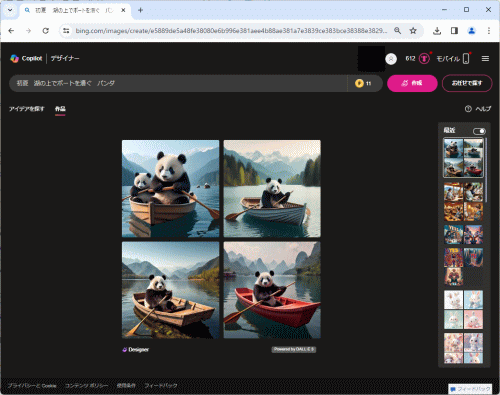
Task: Click the rewards medal icon
Action: point(424,59)
